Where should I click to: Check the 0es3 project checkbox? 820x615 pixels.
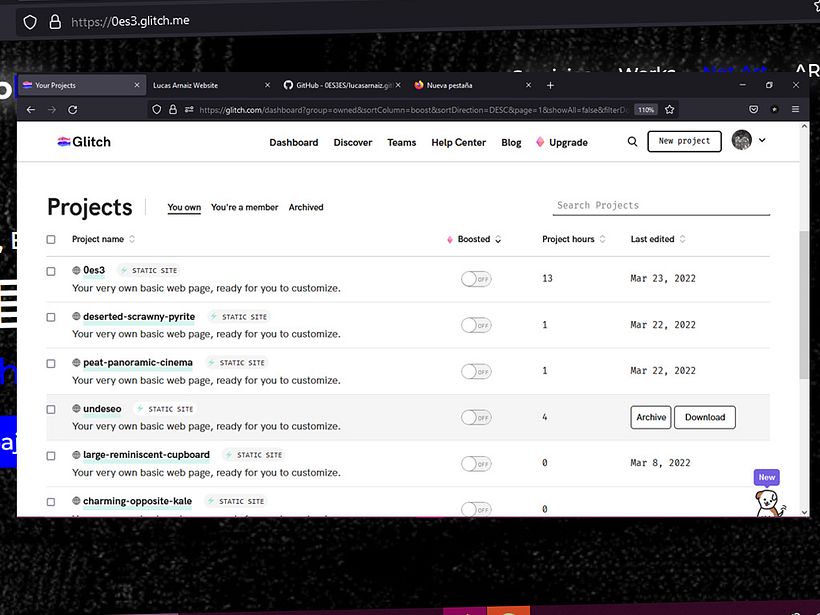tap(51, 271)
